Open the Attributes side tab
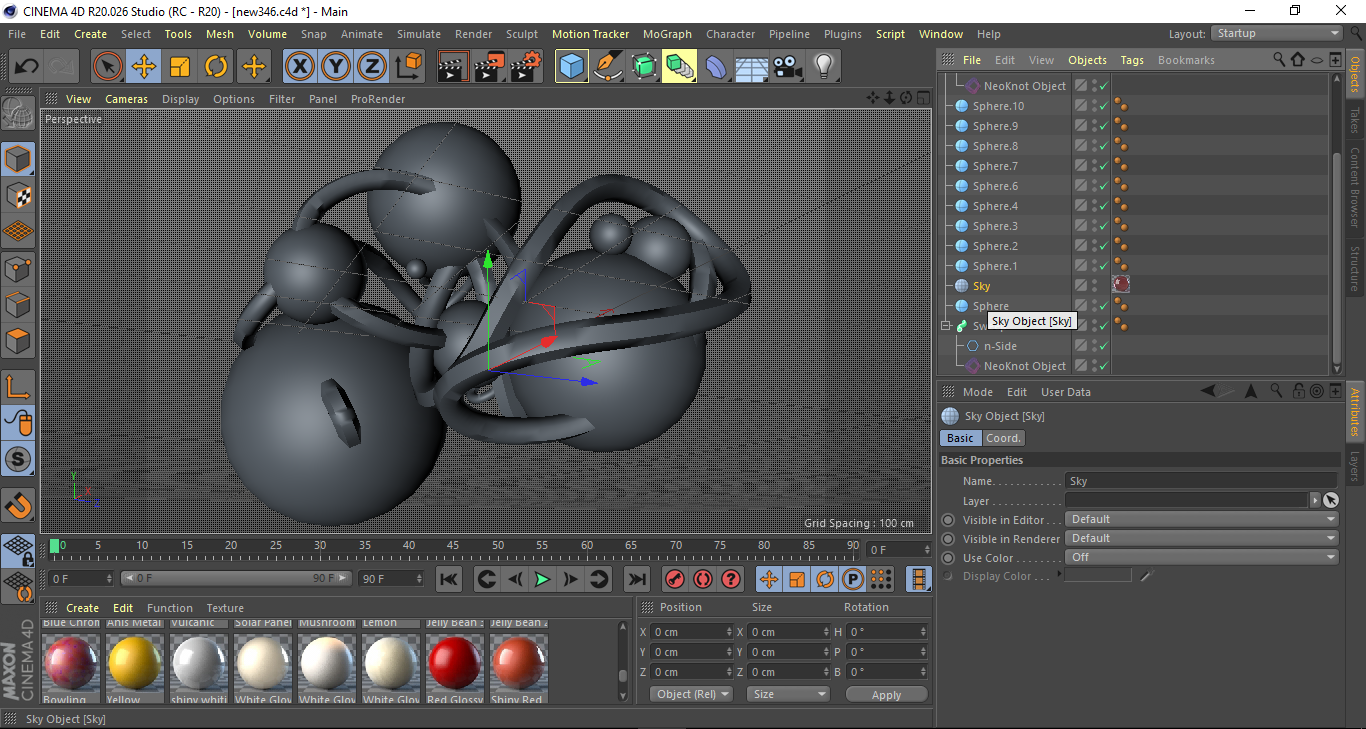The width and height of the screenshot is (1366, 729). tap(1355, 412)
